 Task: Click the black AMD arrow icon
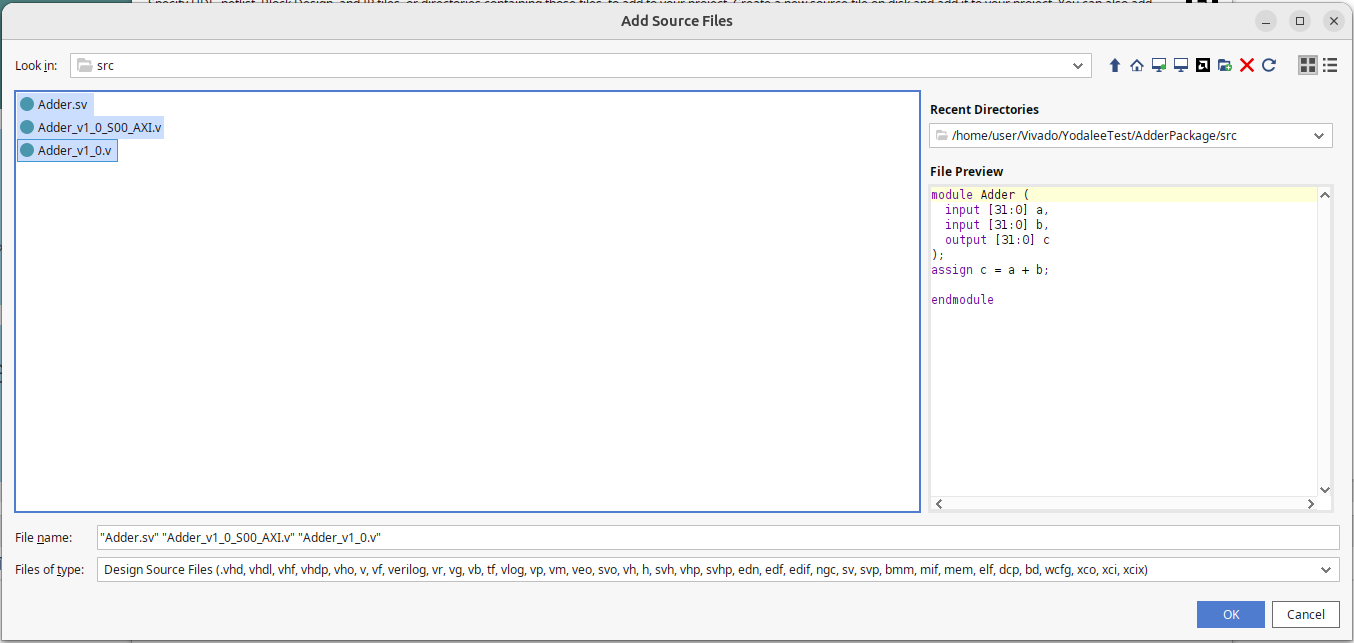coord(1203,65)
